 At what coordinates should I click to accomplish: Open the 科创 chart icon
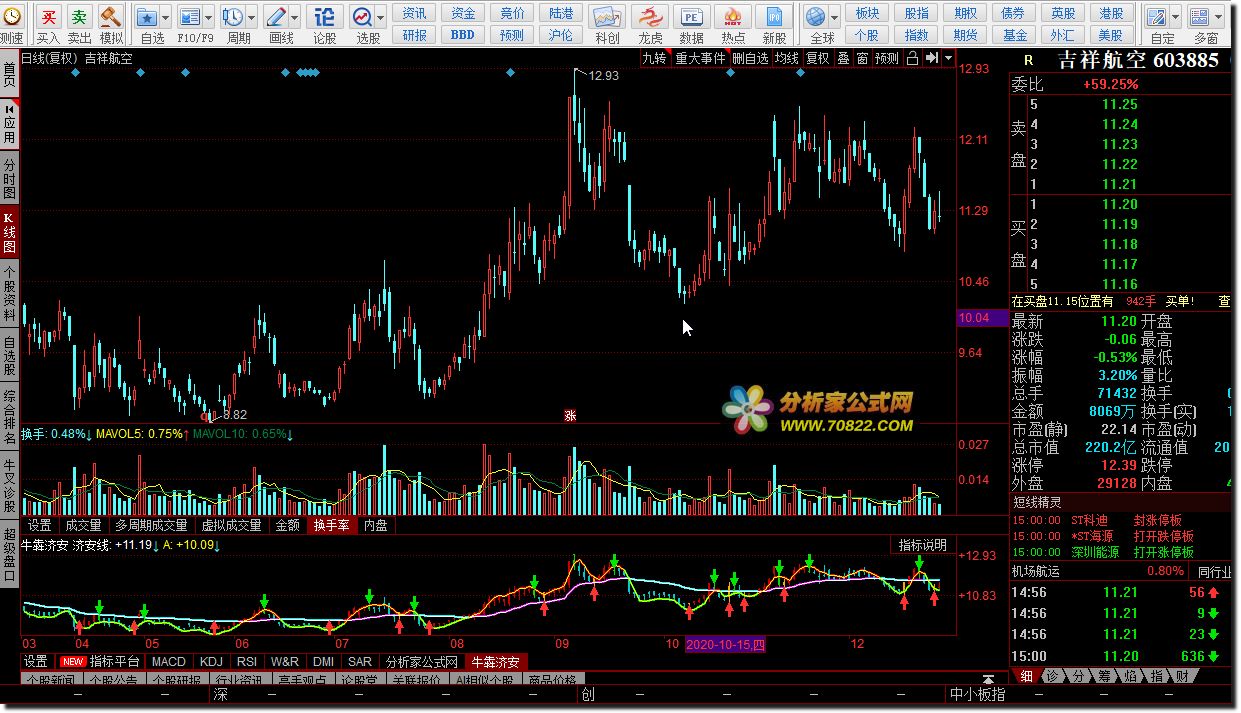click(606, 17)
